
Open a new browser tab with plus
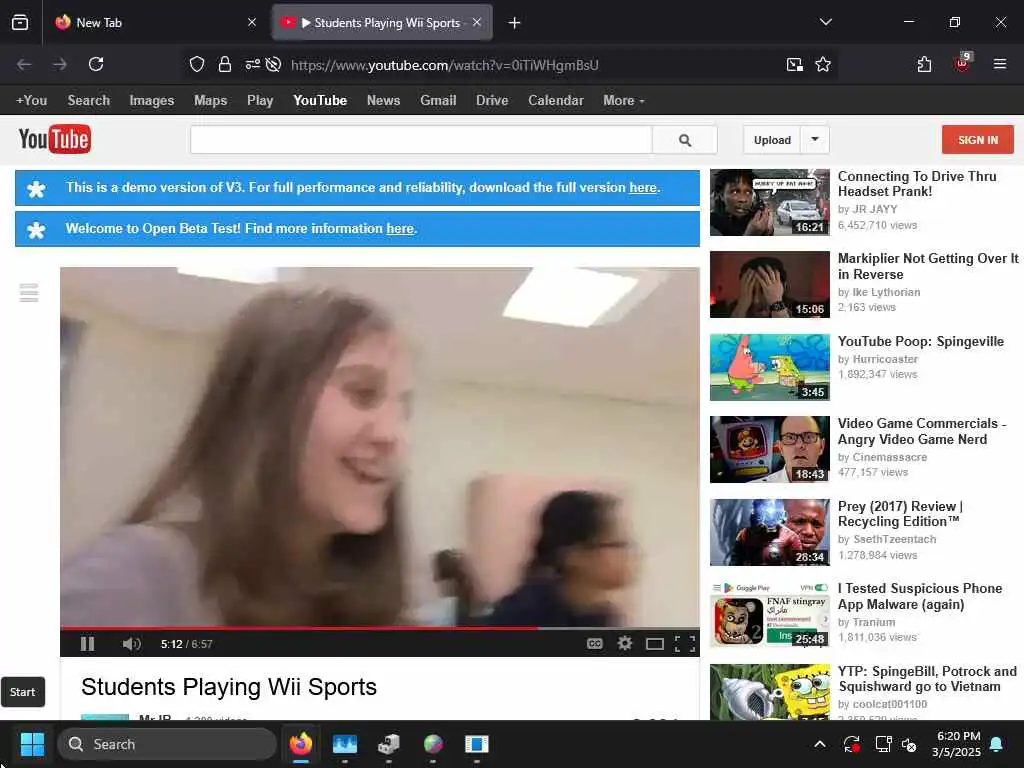(x=515, y=23)
